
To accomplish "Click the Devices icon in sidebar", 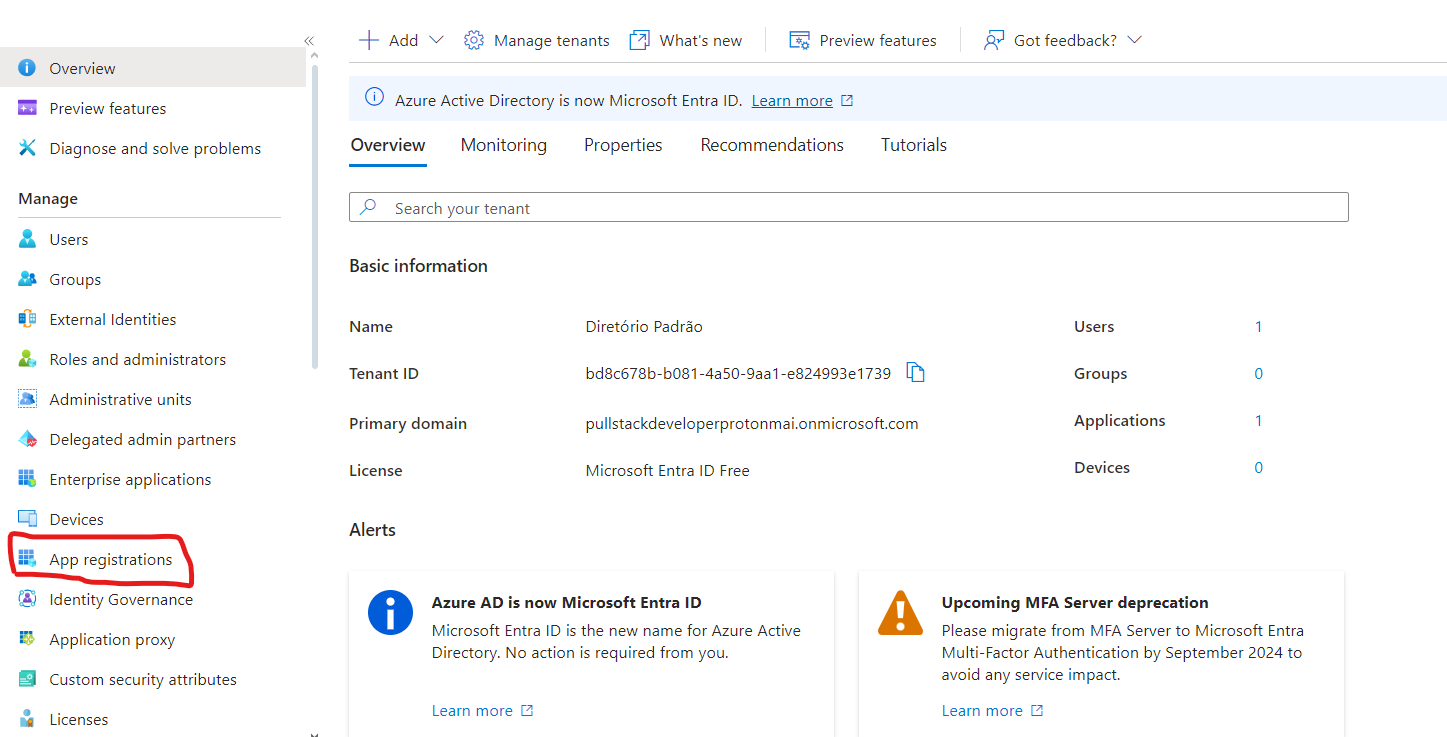I will click(x=27, y=519).
